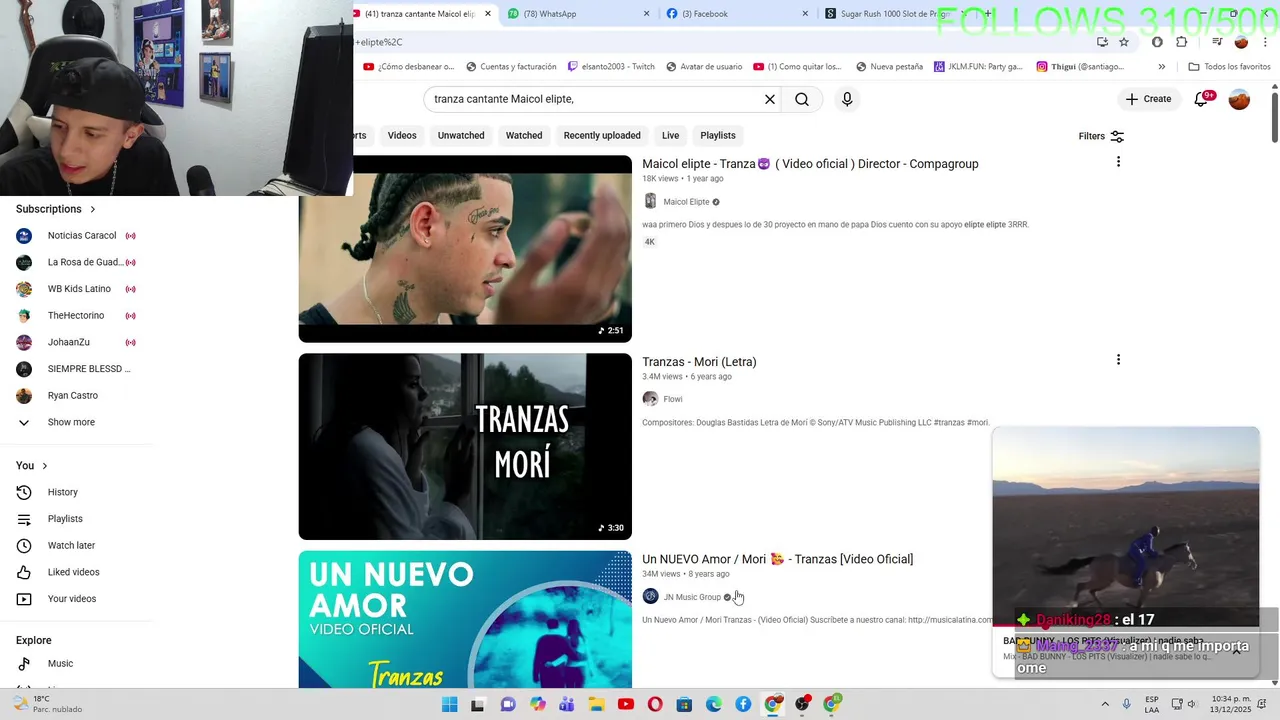Open TheHectorino subscription channel
Image resolution: width=1280 pixels, height=720 pixels.
tap(78, 315)
